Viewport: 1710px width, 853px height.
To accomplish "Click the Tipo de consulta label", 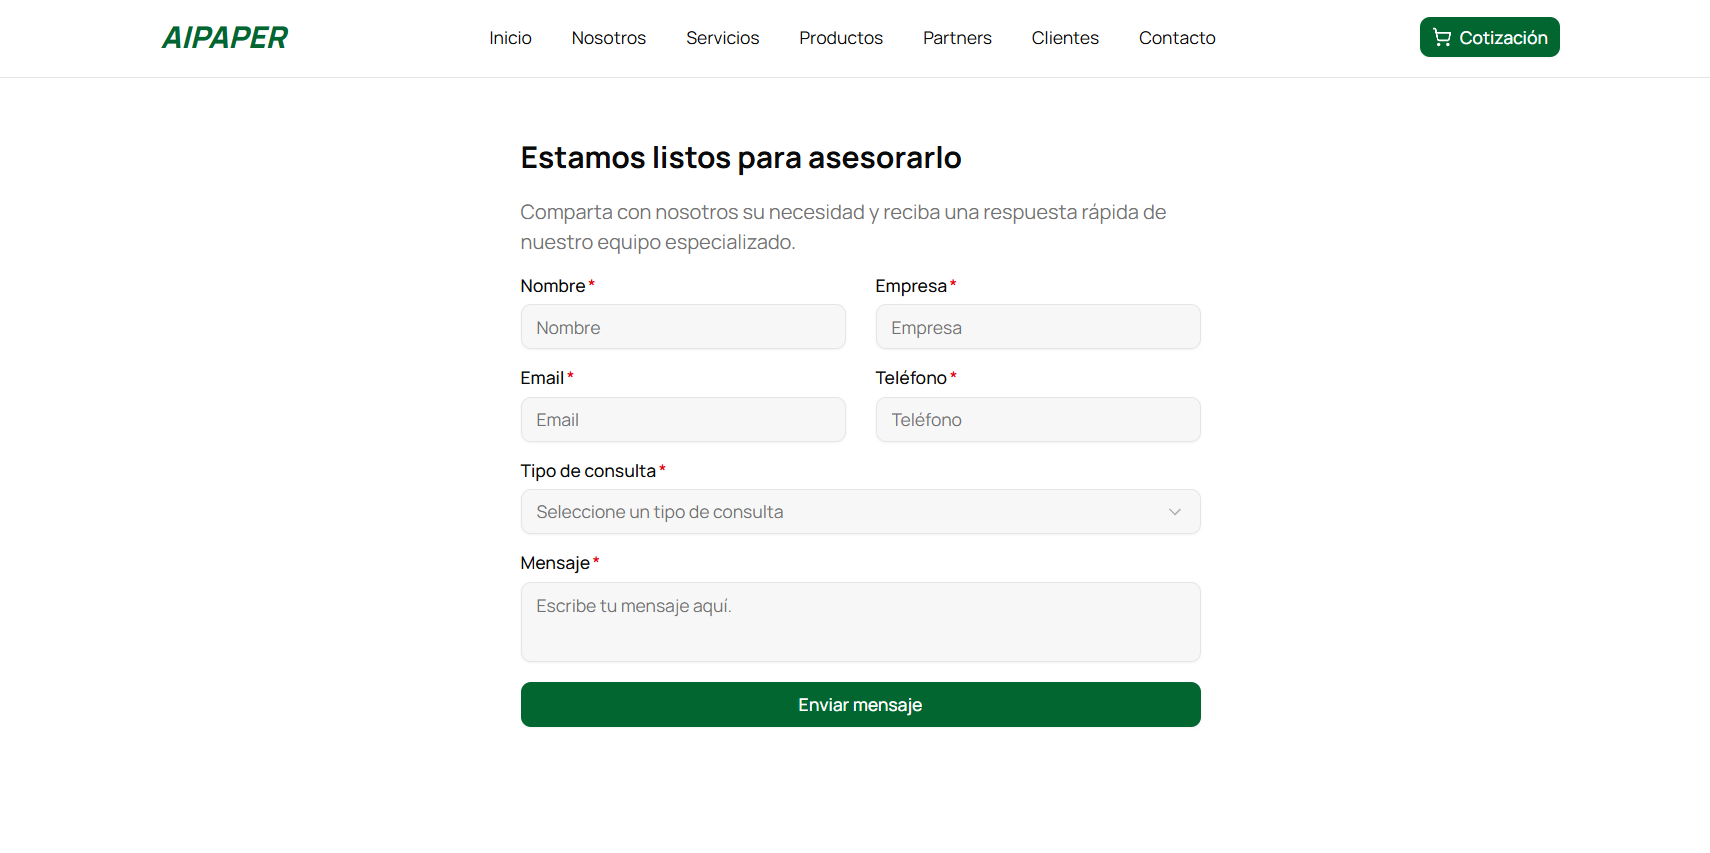I will coord(588,471).
